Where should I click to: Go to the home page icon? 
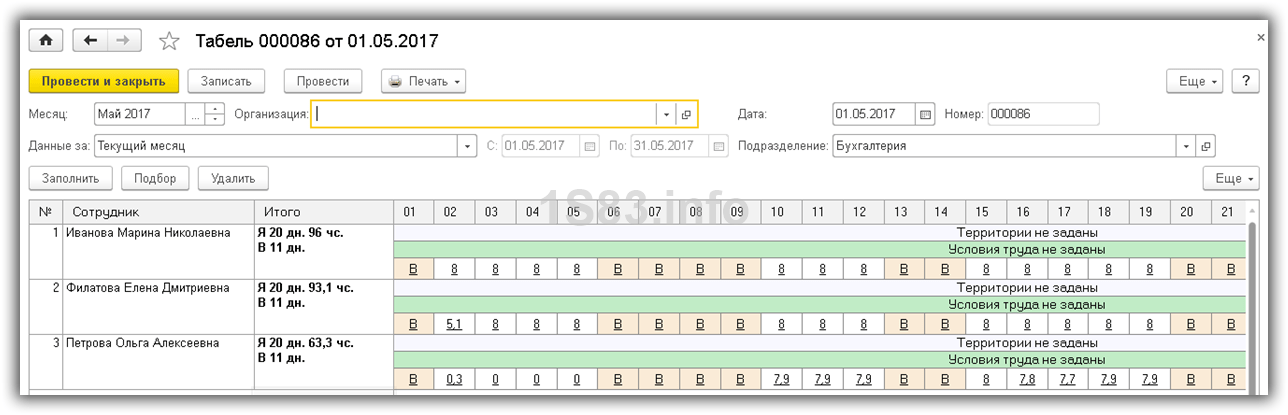tap(47, 40)
